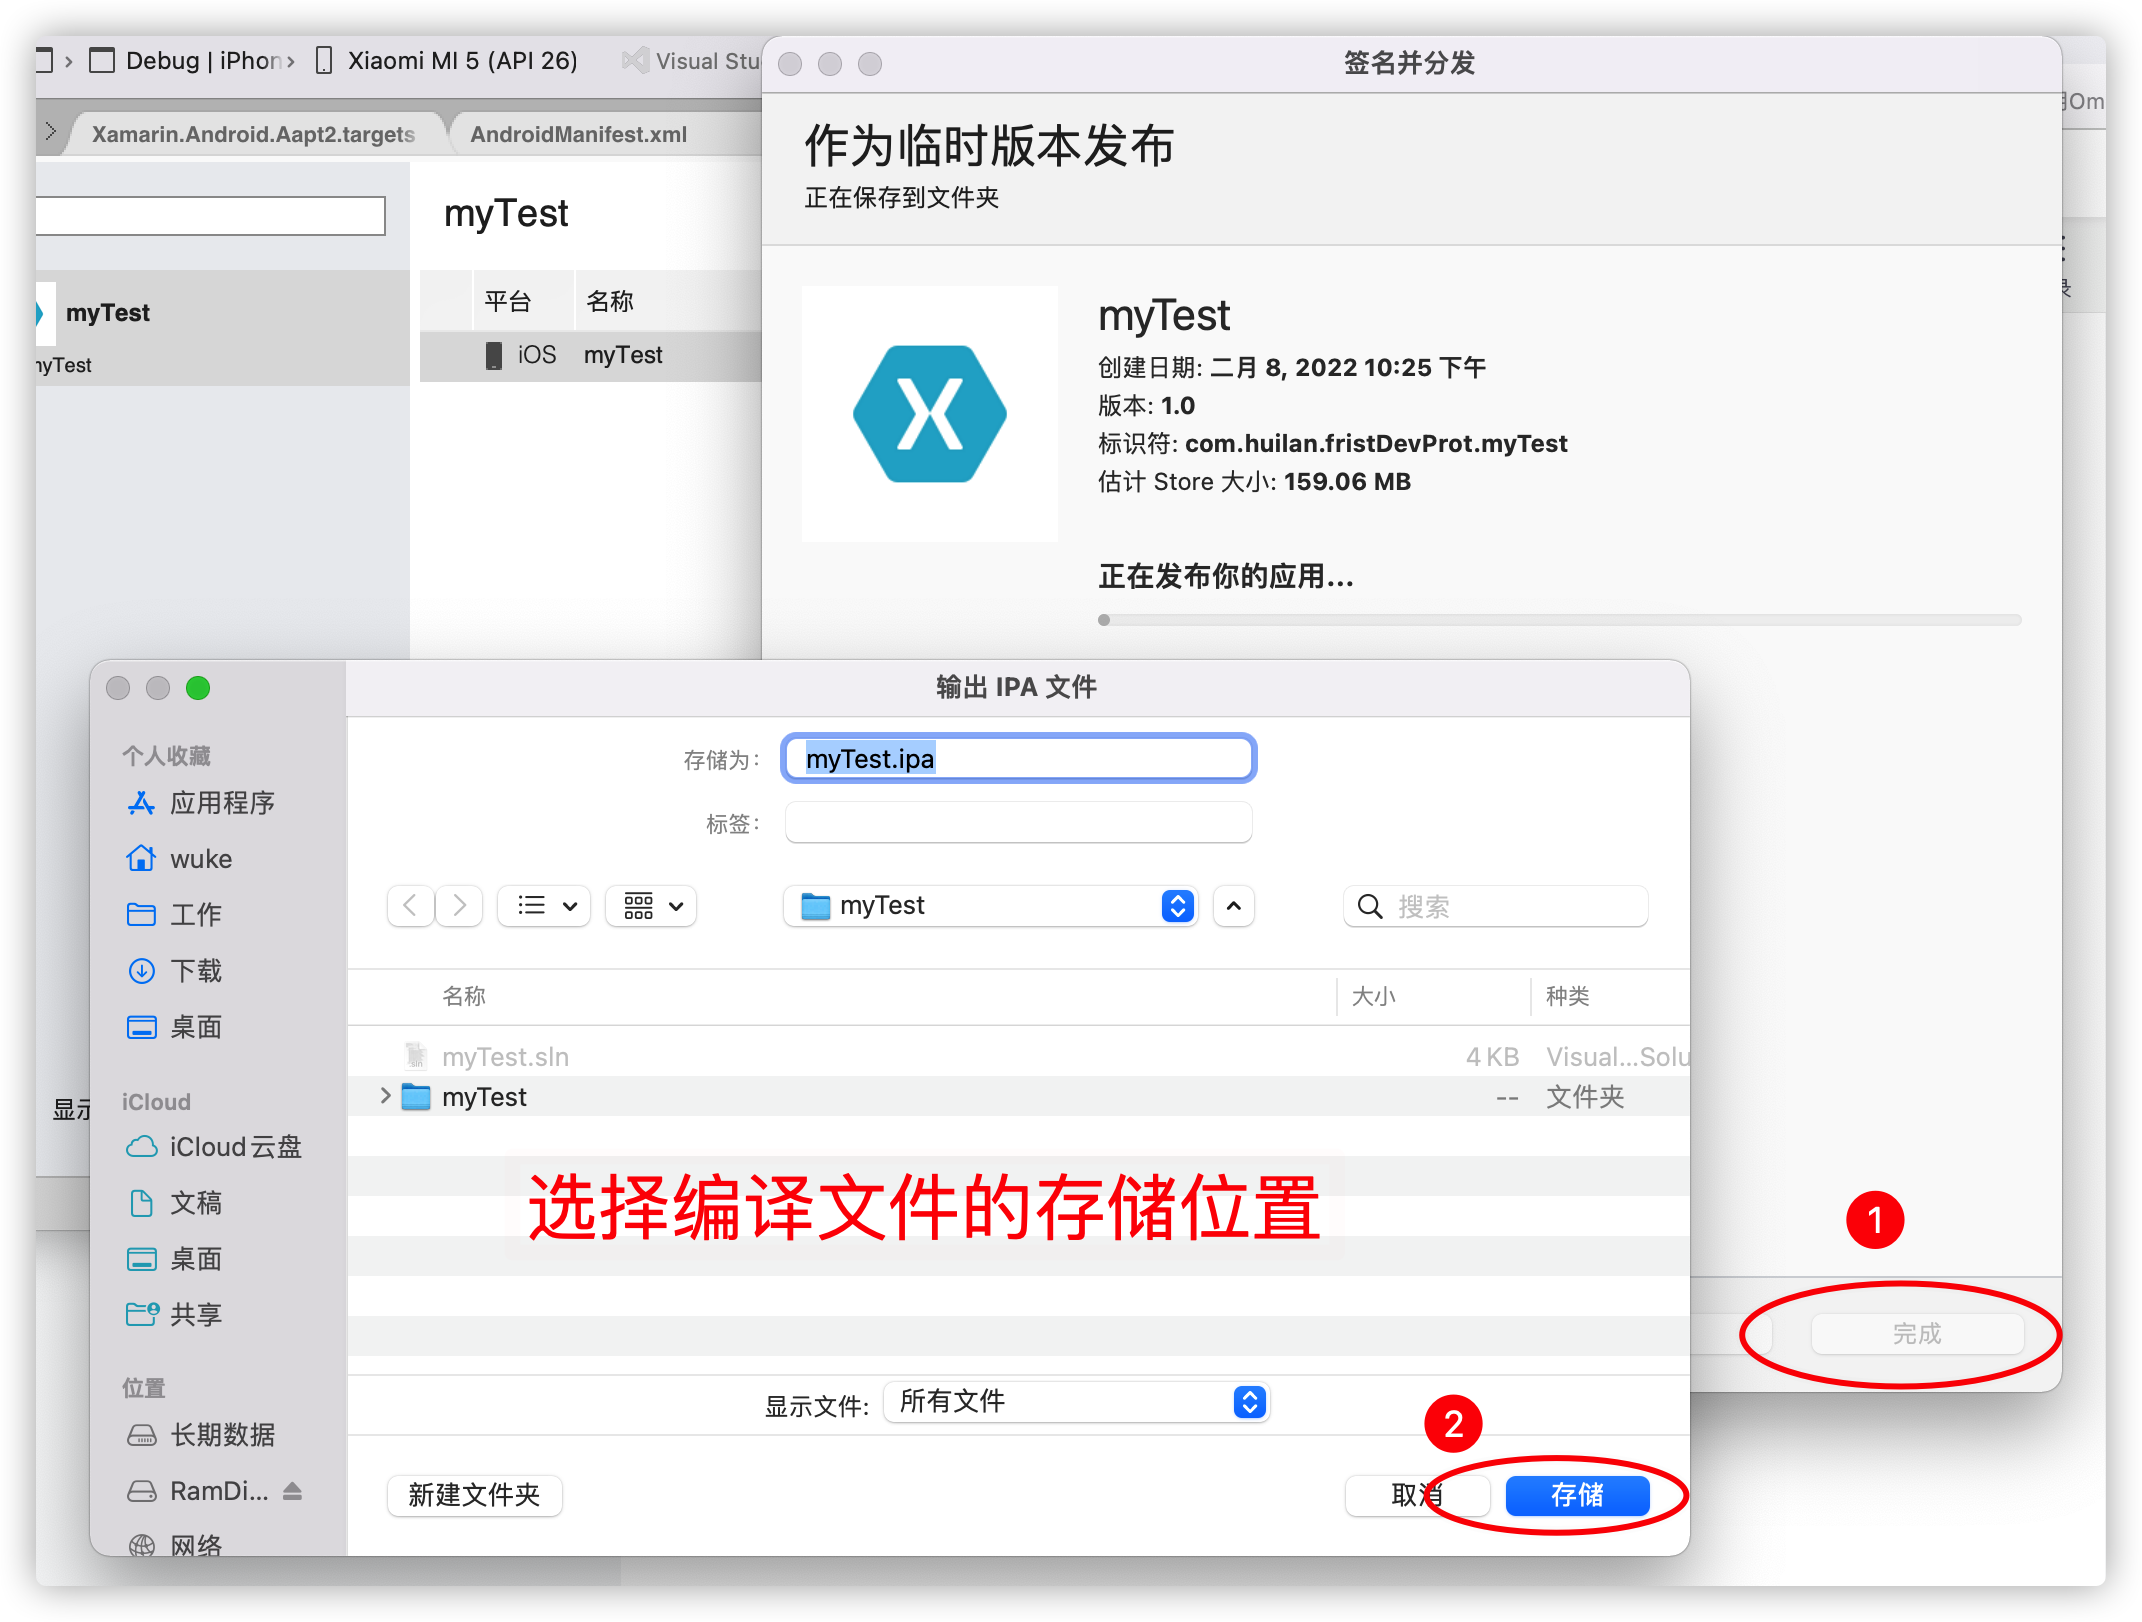Eject the RamDi... volume
2142x1622 pixels.
(292, 1491)
